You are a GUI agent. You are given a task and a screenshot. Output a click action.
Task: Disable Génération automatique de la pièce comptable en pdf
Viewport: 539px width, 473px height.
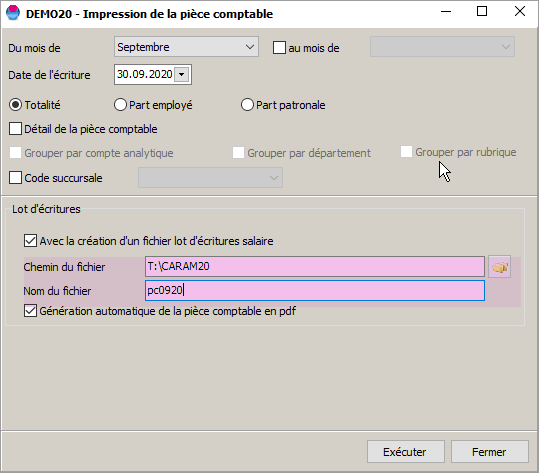coord(30,311)
